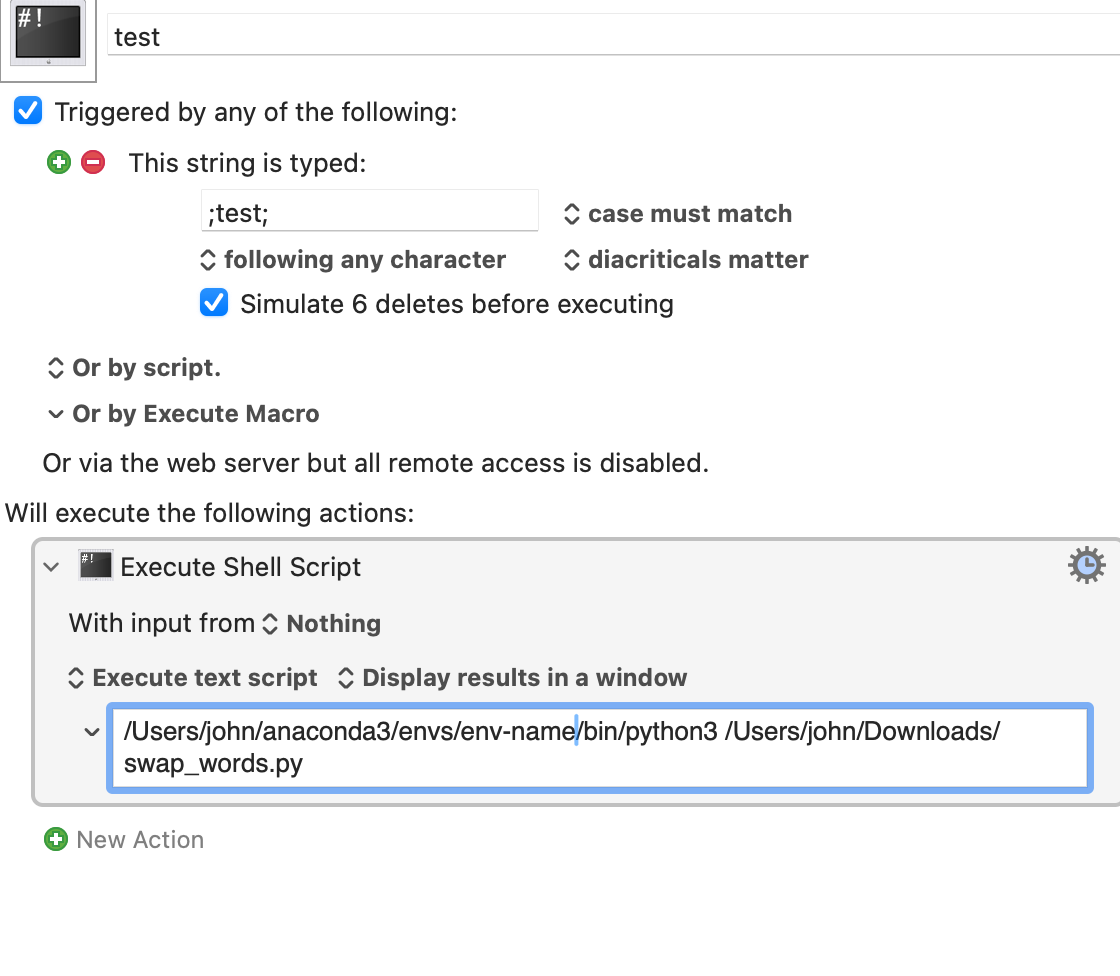Click the typed string field ;test;
Screen dimensions: 1120x976
[x=369, y=212]
